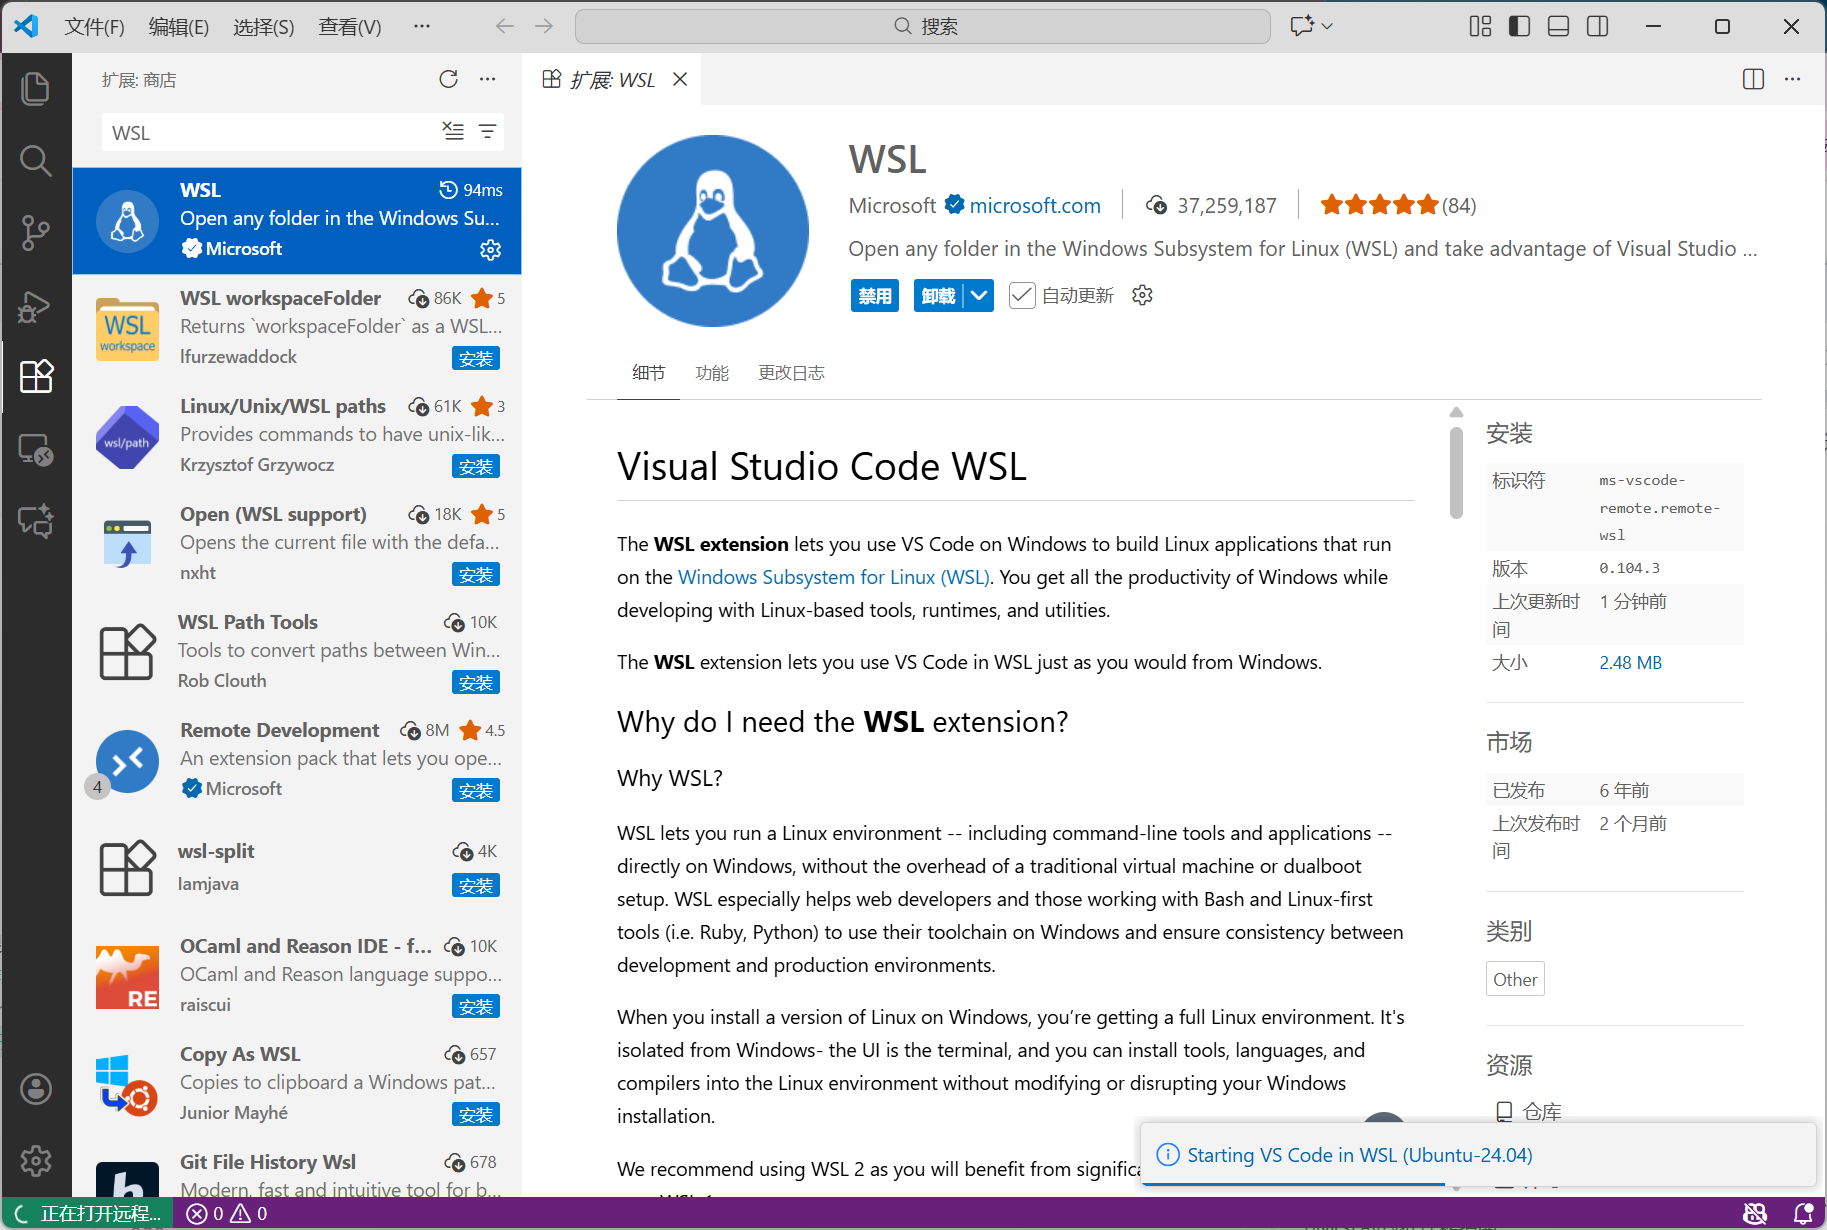Install WSL Path Tools extension

[475, 682]
